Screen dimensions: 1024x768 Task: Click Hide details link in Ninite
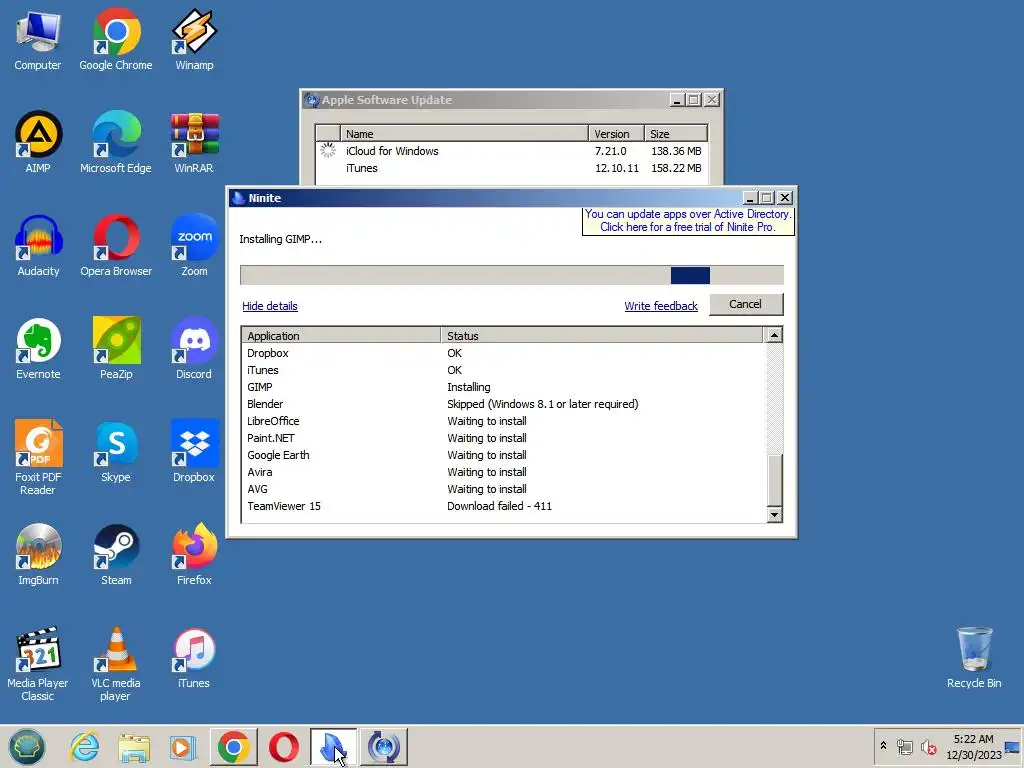coord(270,306)
